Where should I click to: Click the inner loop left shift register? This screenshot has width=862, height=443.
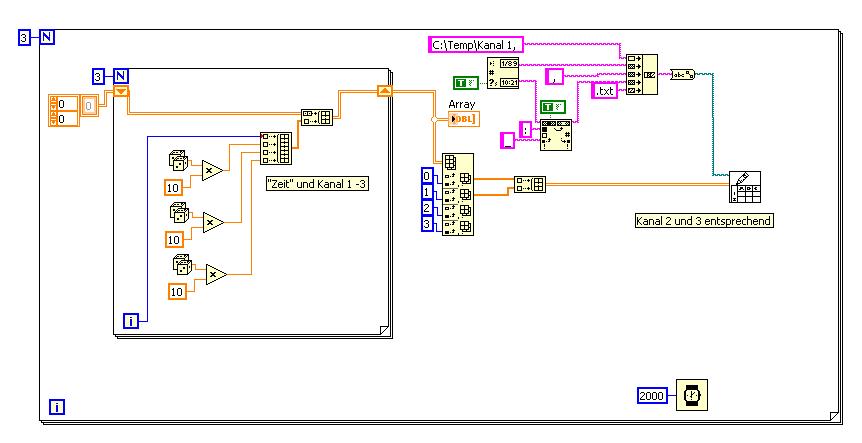pyautogui.click(x=121, y=91)
